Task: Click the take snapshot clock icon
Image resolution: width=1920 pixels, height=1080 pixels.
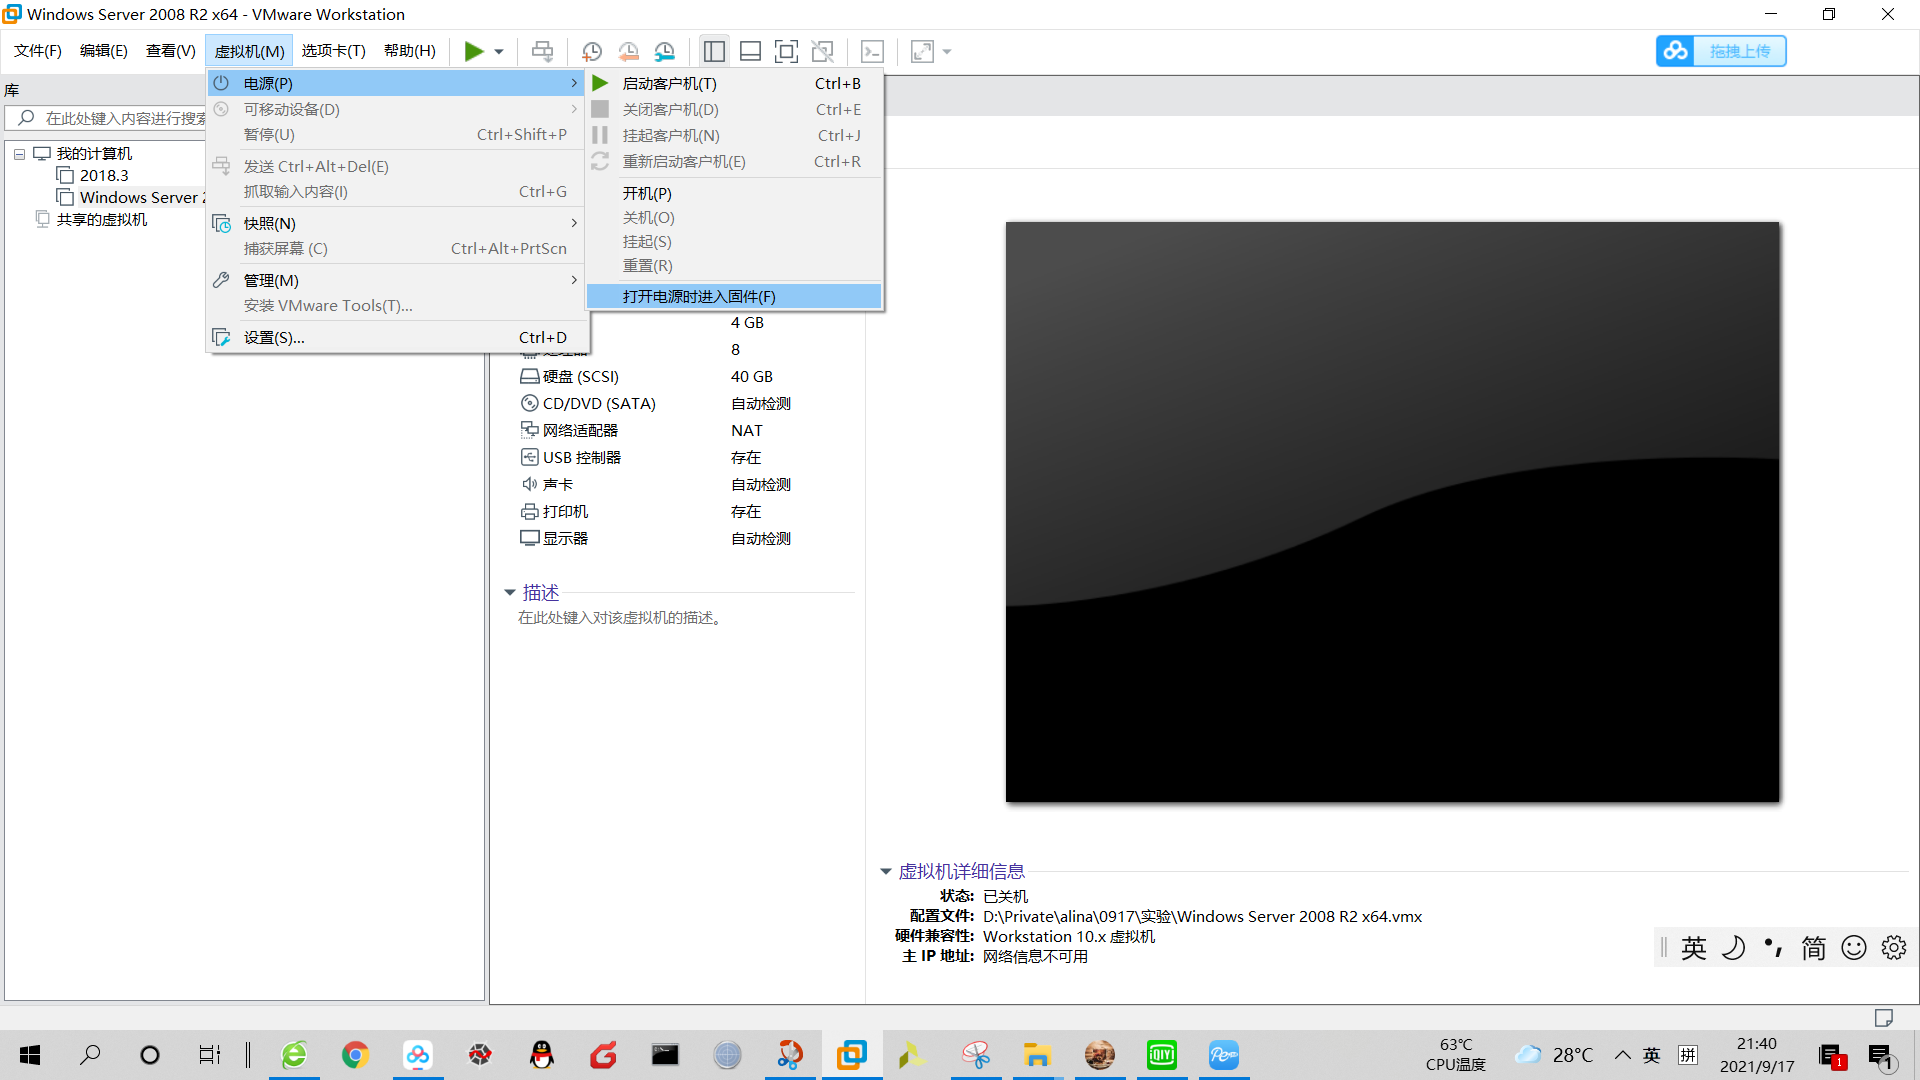Action: pyautogui.click(x=592, y=51)
